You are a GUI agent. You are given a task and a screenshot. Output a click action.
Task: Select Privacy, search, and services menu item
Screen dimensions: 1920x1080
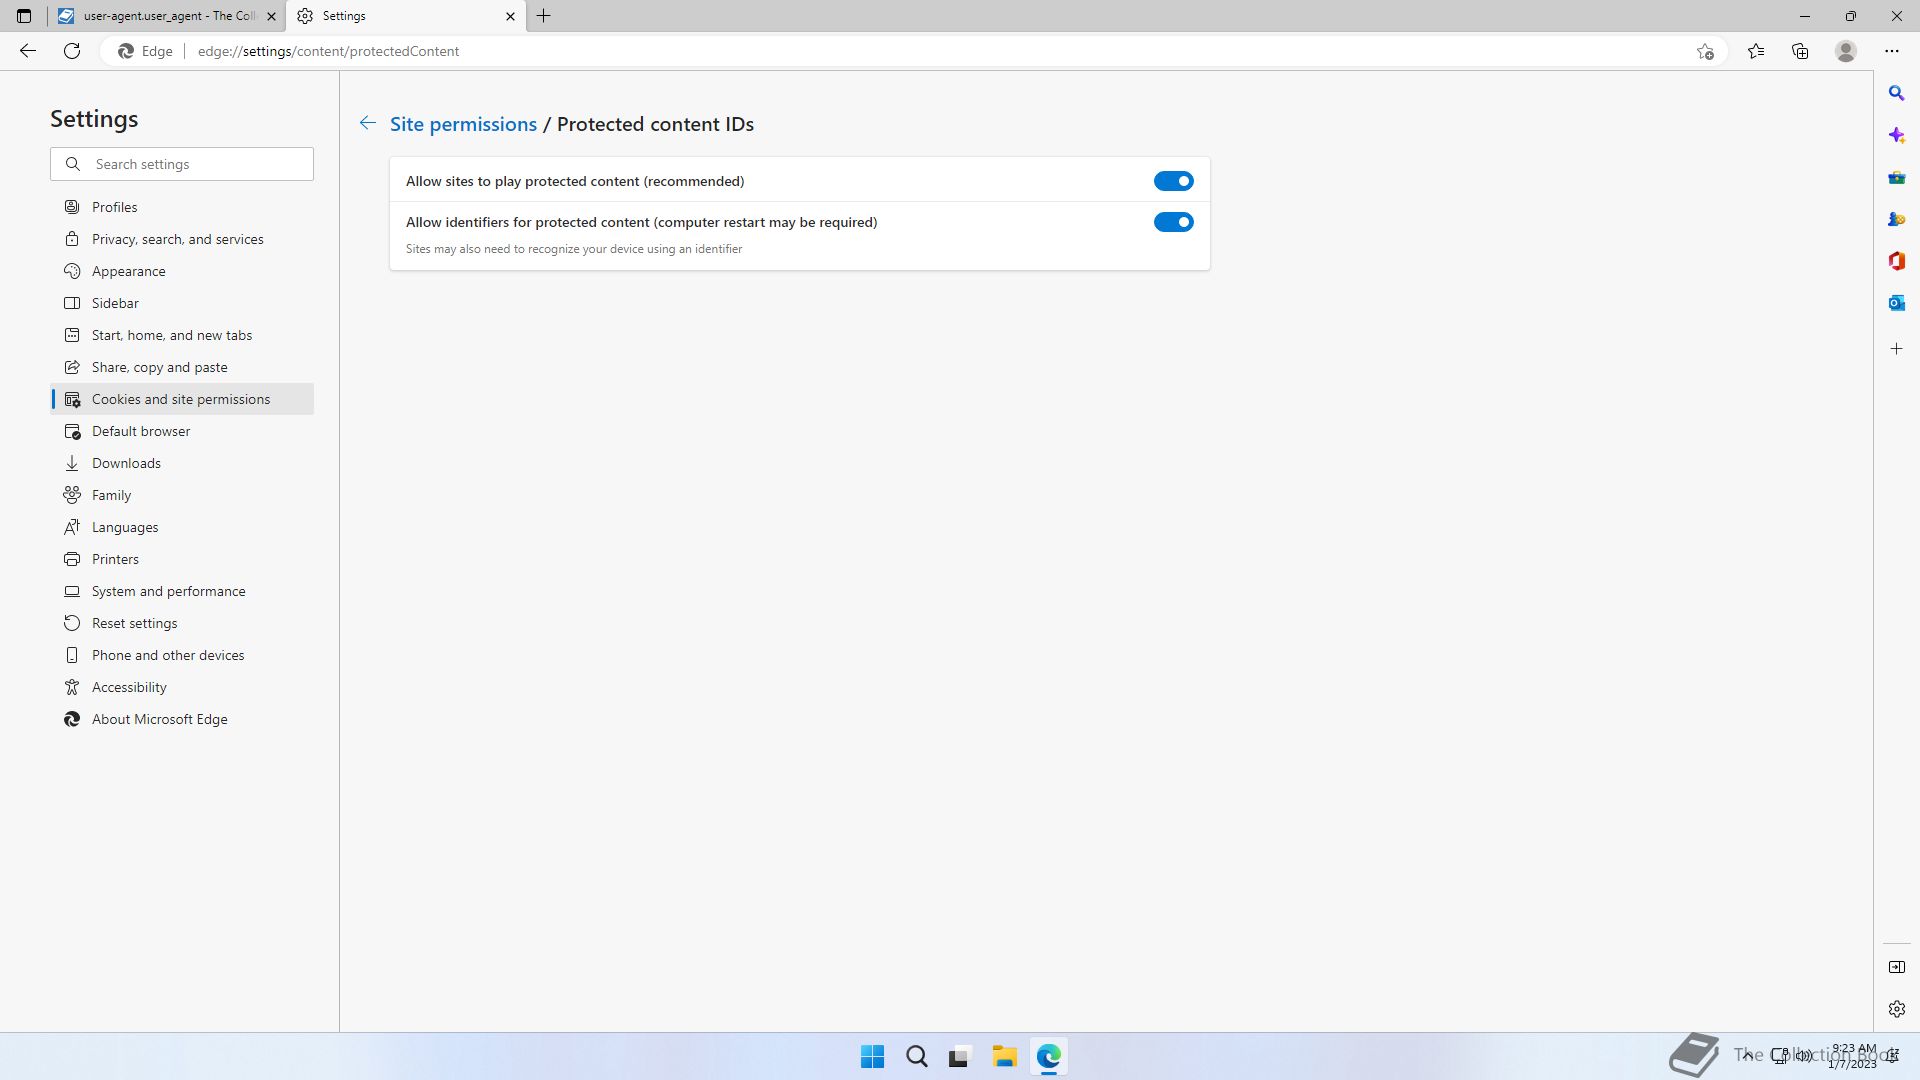(178, 239)
